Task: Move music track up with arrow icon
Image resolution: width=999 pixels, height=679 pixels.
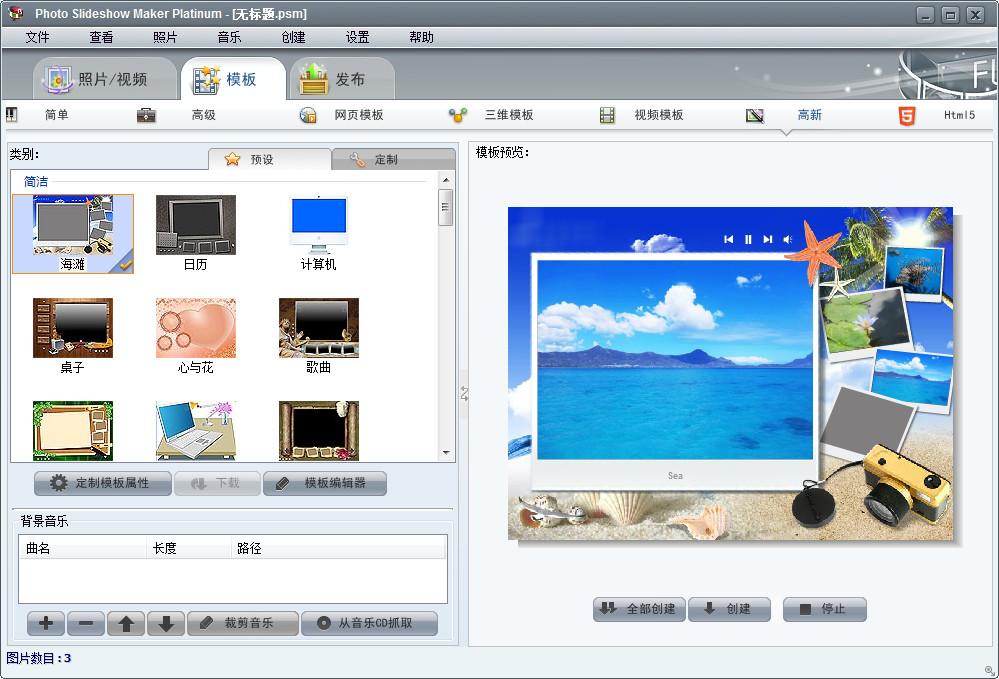Action: (125, 623)
